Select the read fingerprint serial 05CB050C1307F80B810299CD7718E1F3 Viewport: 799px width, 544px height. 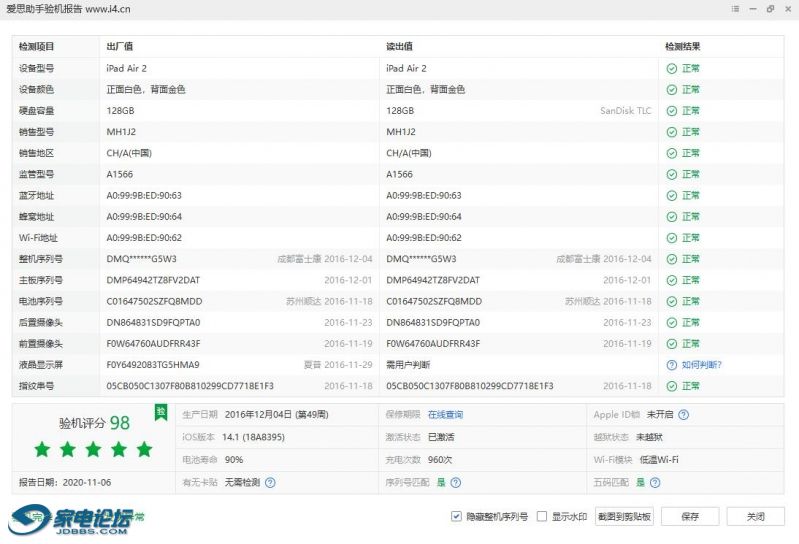click(x=470, y=386)
